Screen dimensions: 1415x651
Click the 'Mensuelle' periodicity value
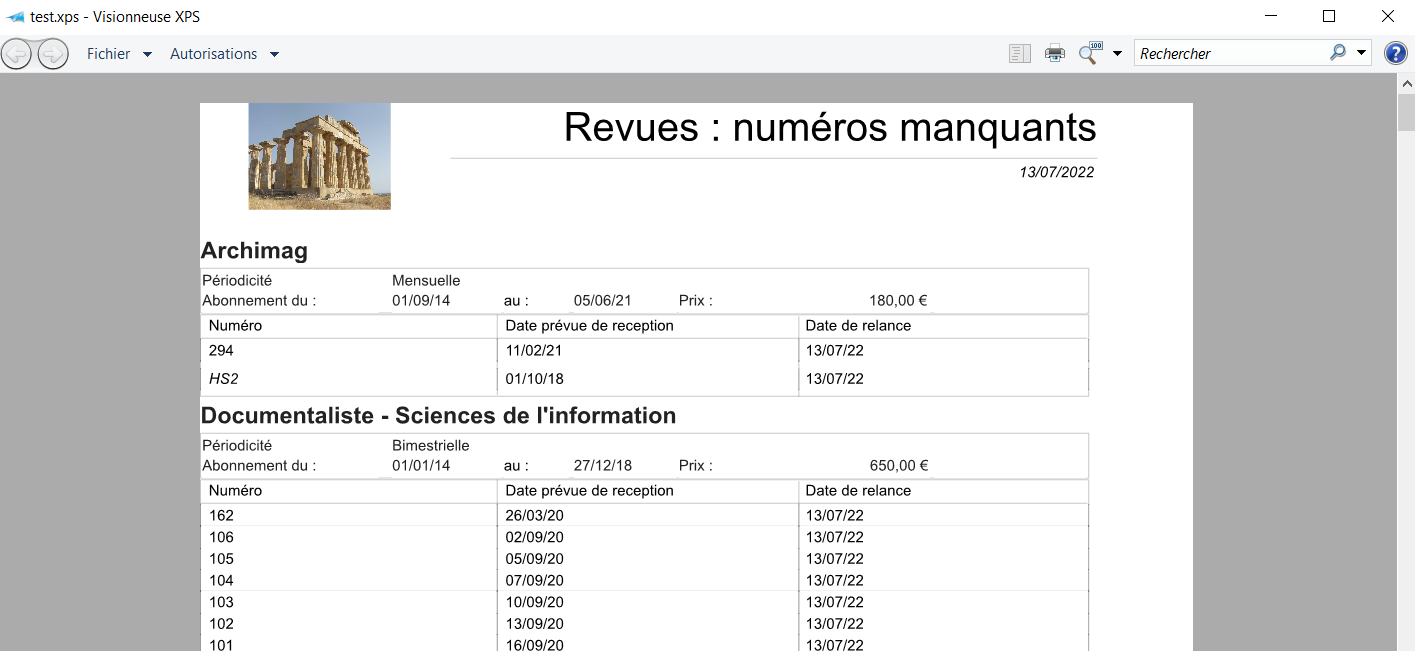[426, 281]
